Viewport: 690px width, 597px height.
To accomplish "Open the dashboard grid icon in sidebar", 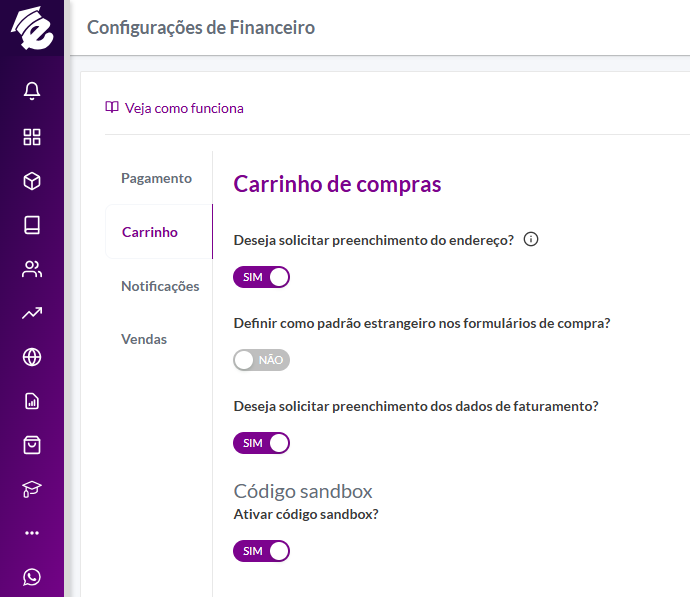I will tap(32, 137).
